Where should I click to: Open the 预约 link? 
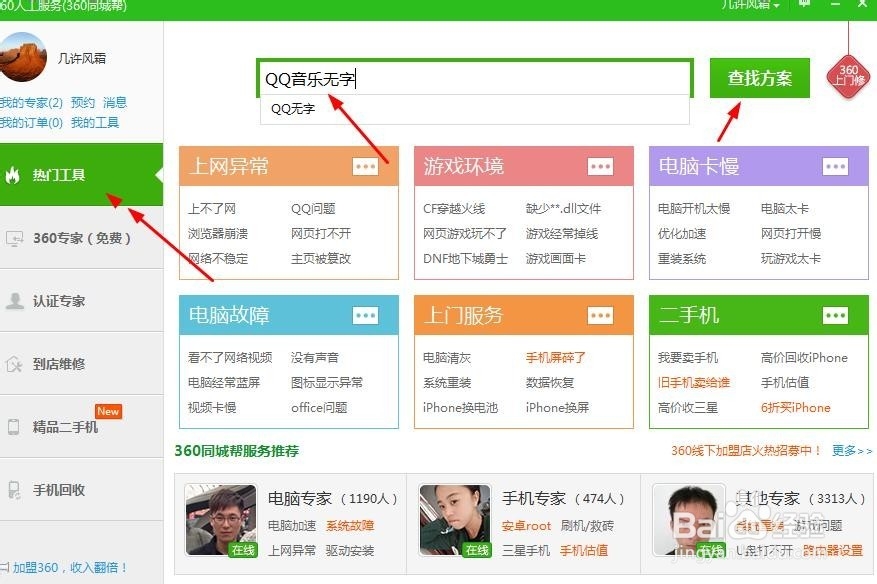coord(83,103)
